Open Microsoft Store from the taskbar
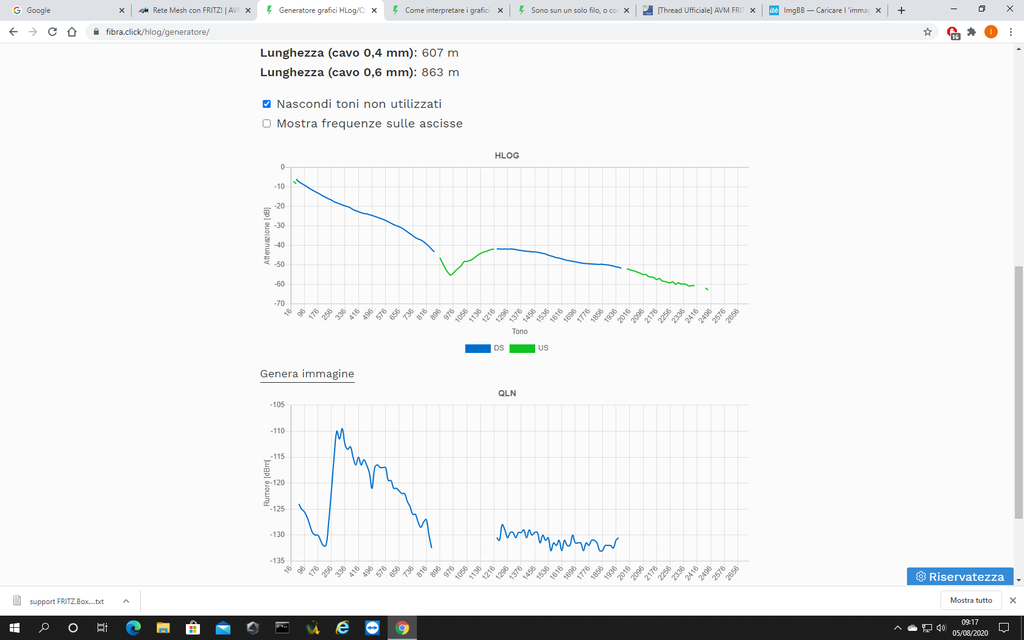Viewport: 1024px width, 640px height. coord(193,628)
